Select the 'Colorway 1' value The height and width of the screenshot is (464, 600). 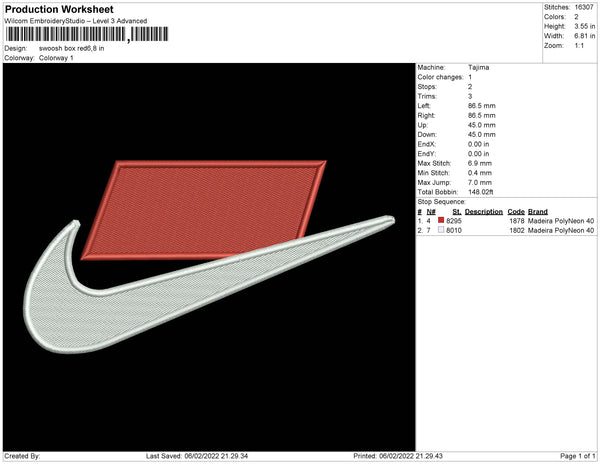(56, 58)
